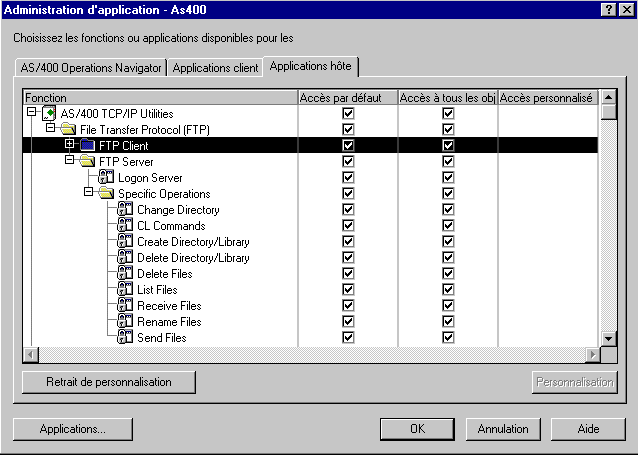Expand the FTP Client node

(70, 144)
